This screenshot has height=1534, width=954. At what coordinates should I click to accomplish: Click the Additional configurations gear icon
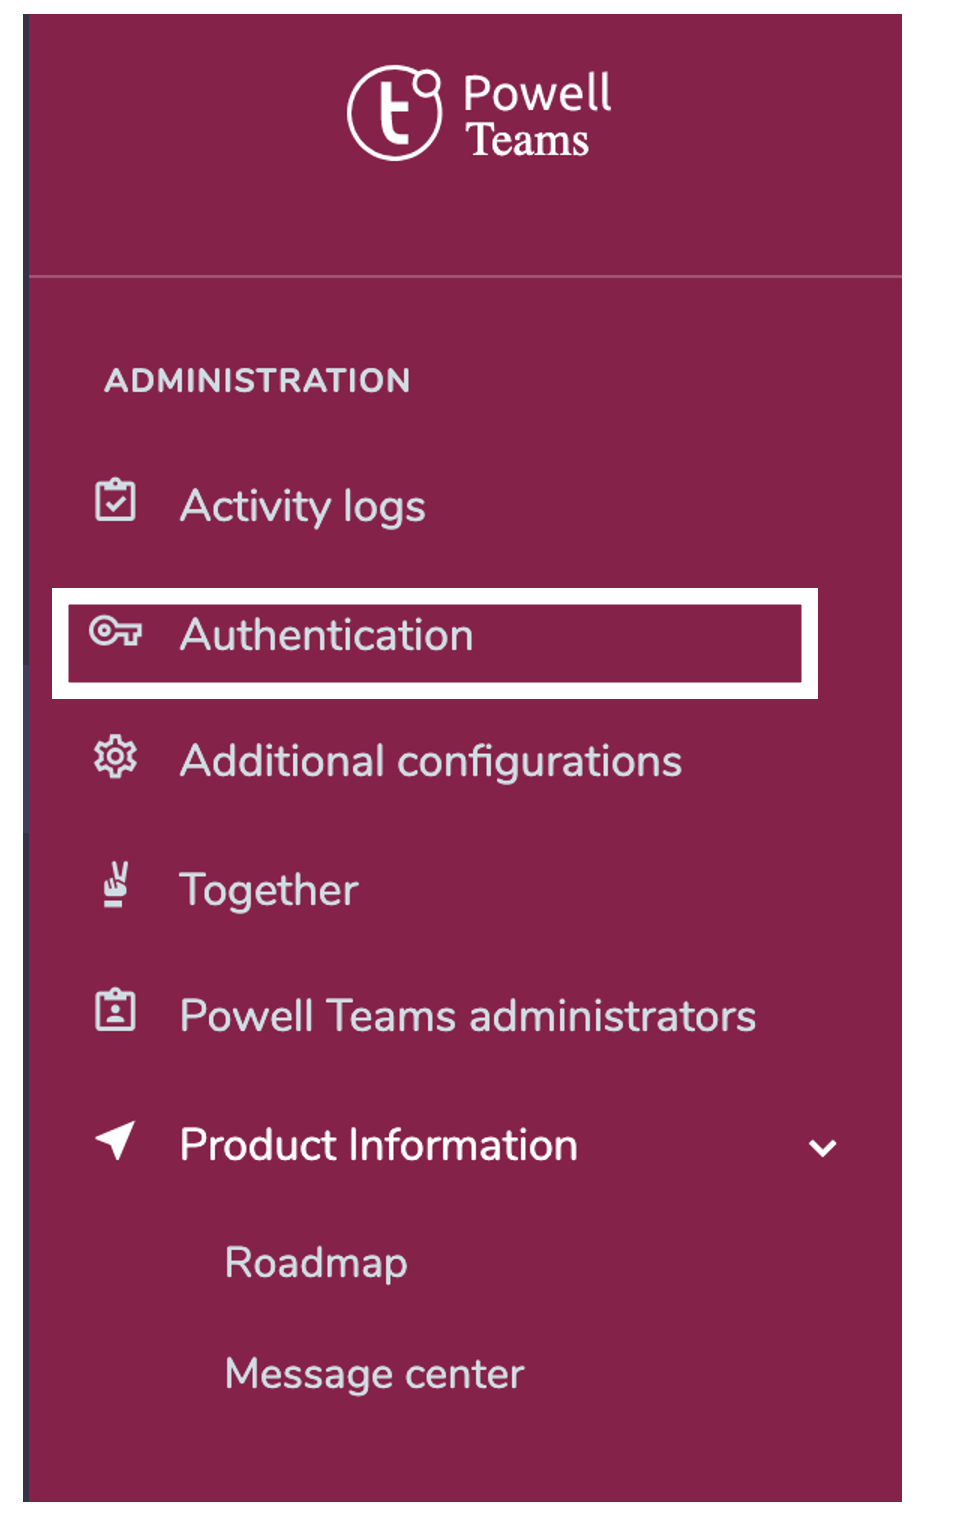pyautogui.click(x=115, y=759)
